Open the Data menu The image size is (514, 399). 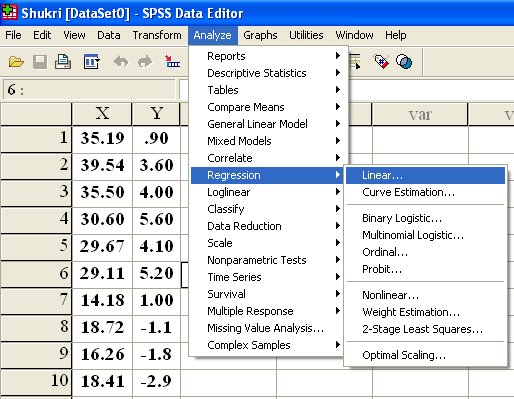[109, 35]
